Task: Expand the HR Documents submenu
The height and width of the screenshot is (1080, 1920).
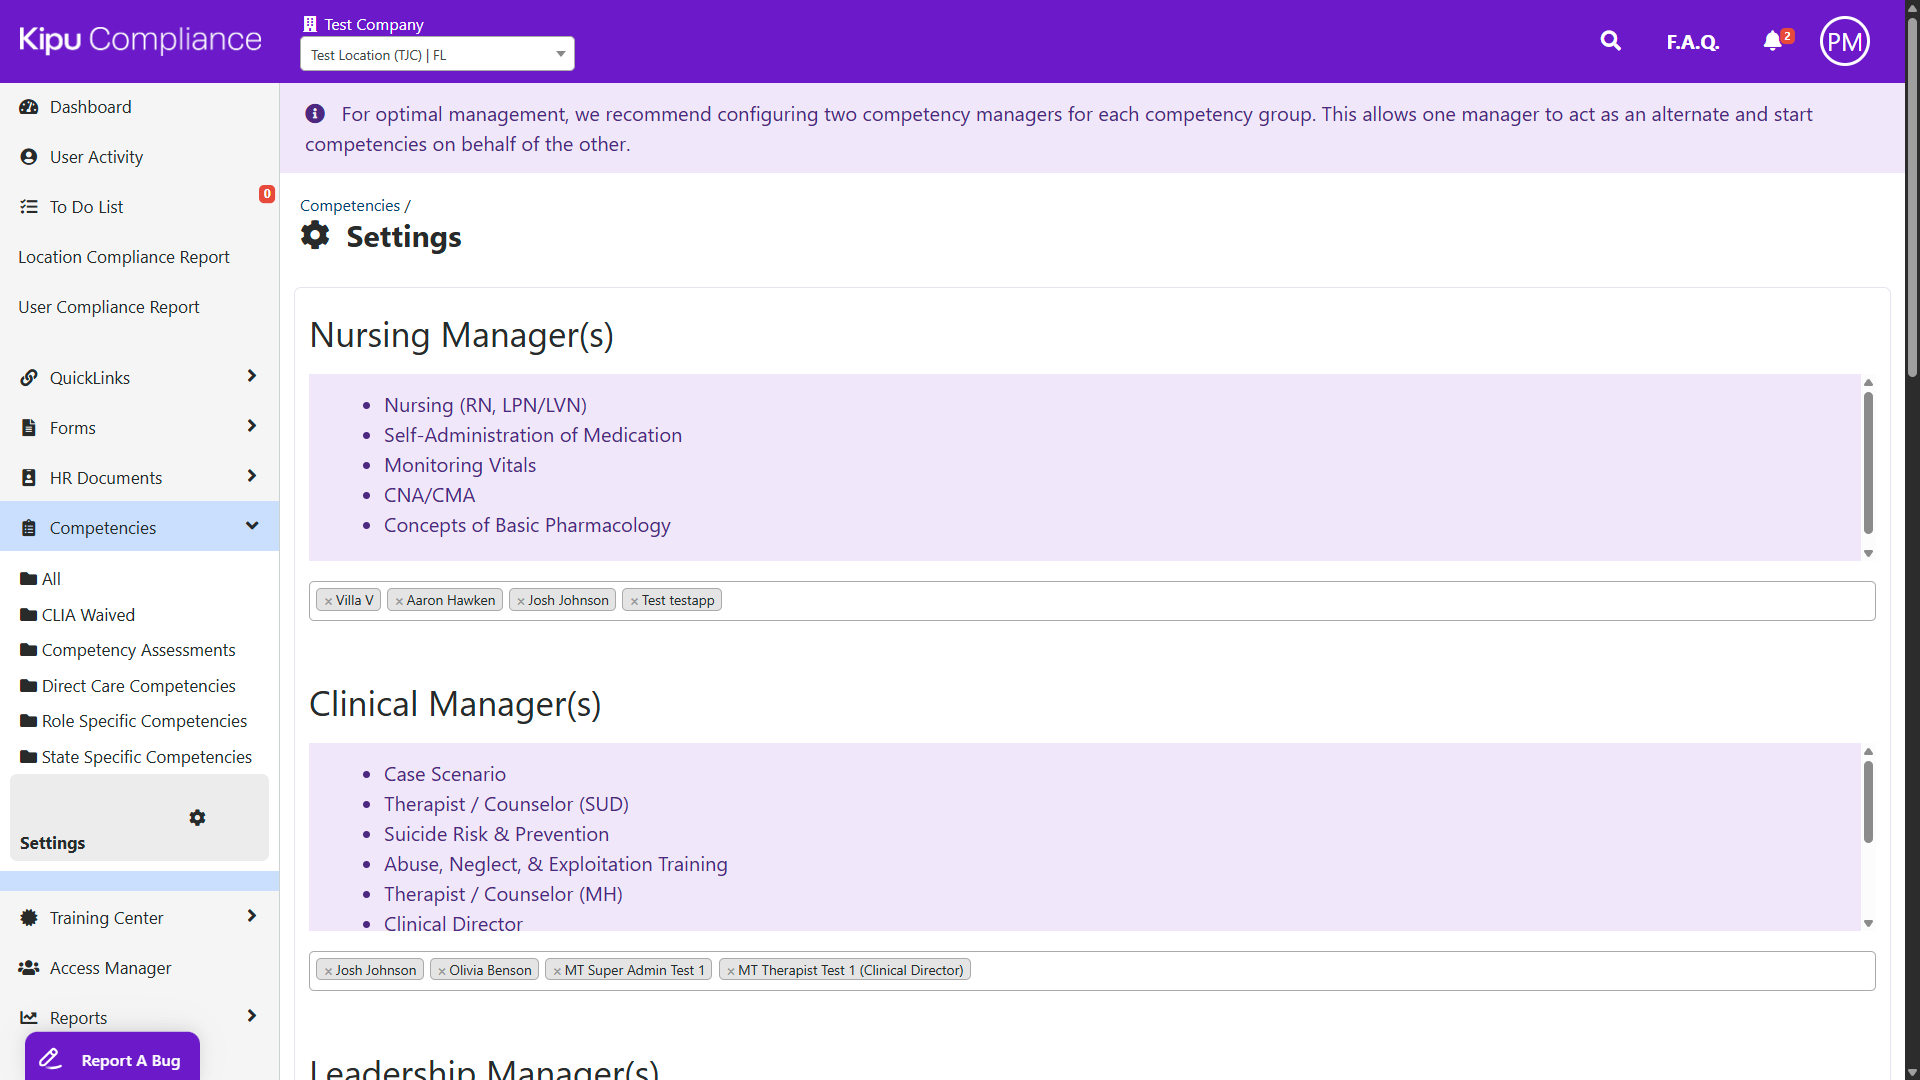Action: click(251, 477)
